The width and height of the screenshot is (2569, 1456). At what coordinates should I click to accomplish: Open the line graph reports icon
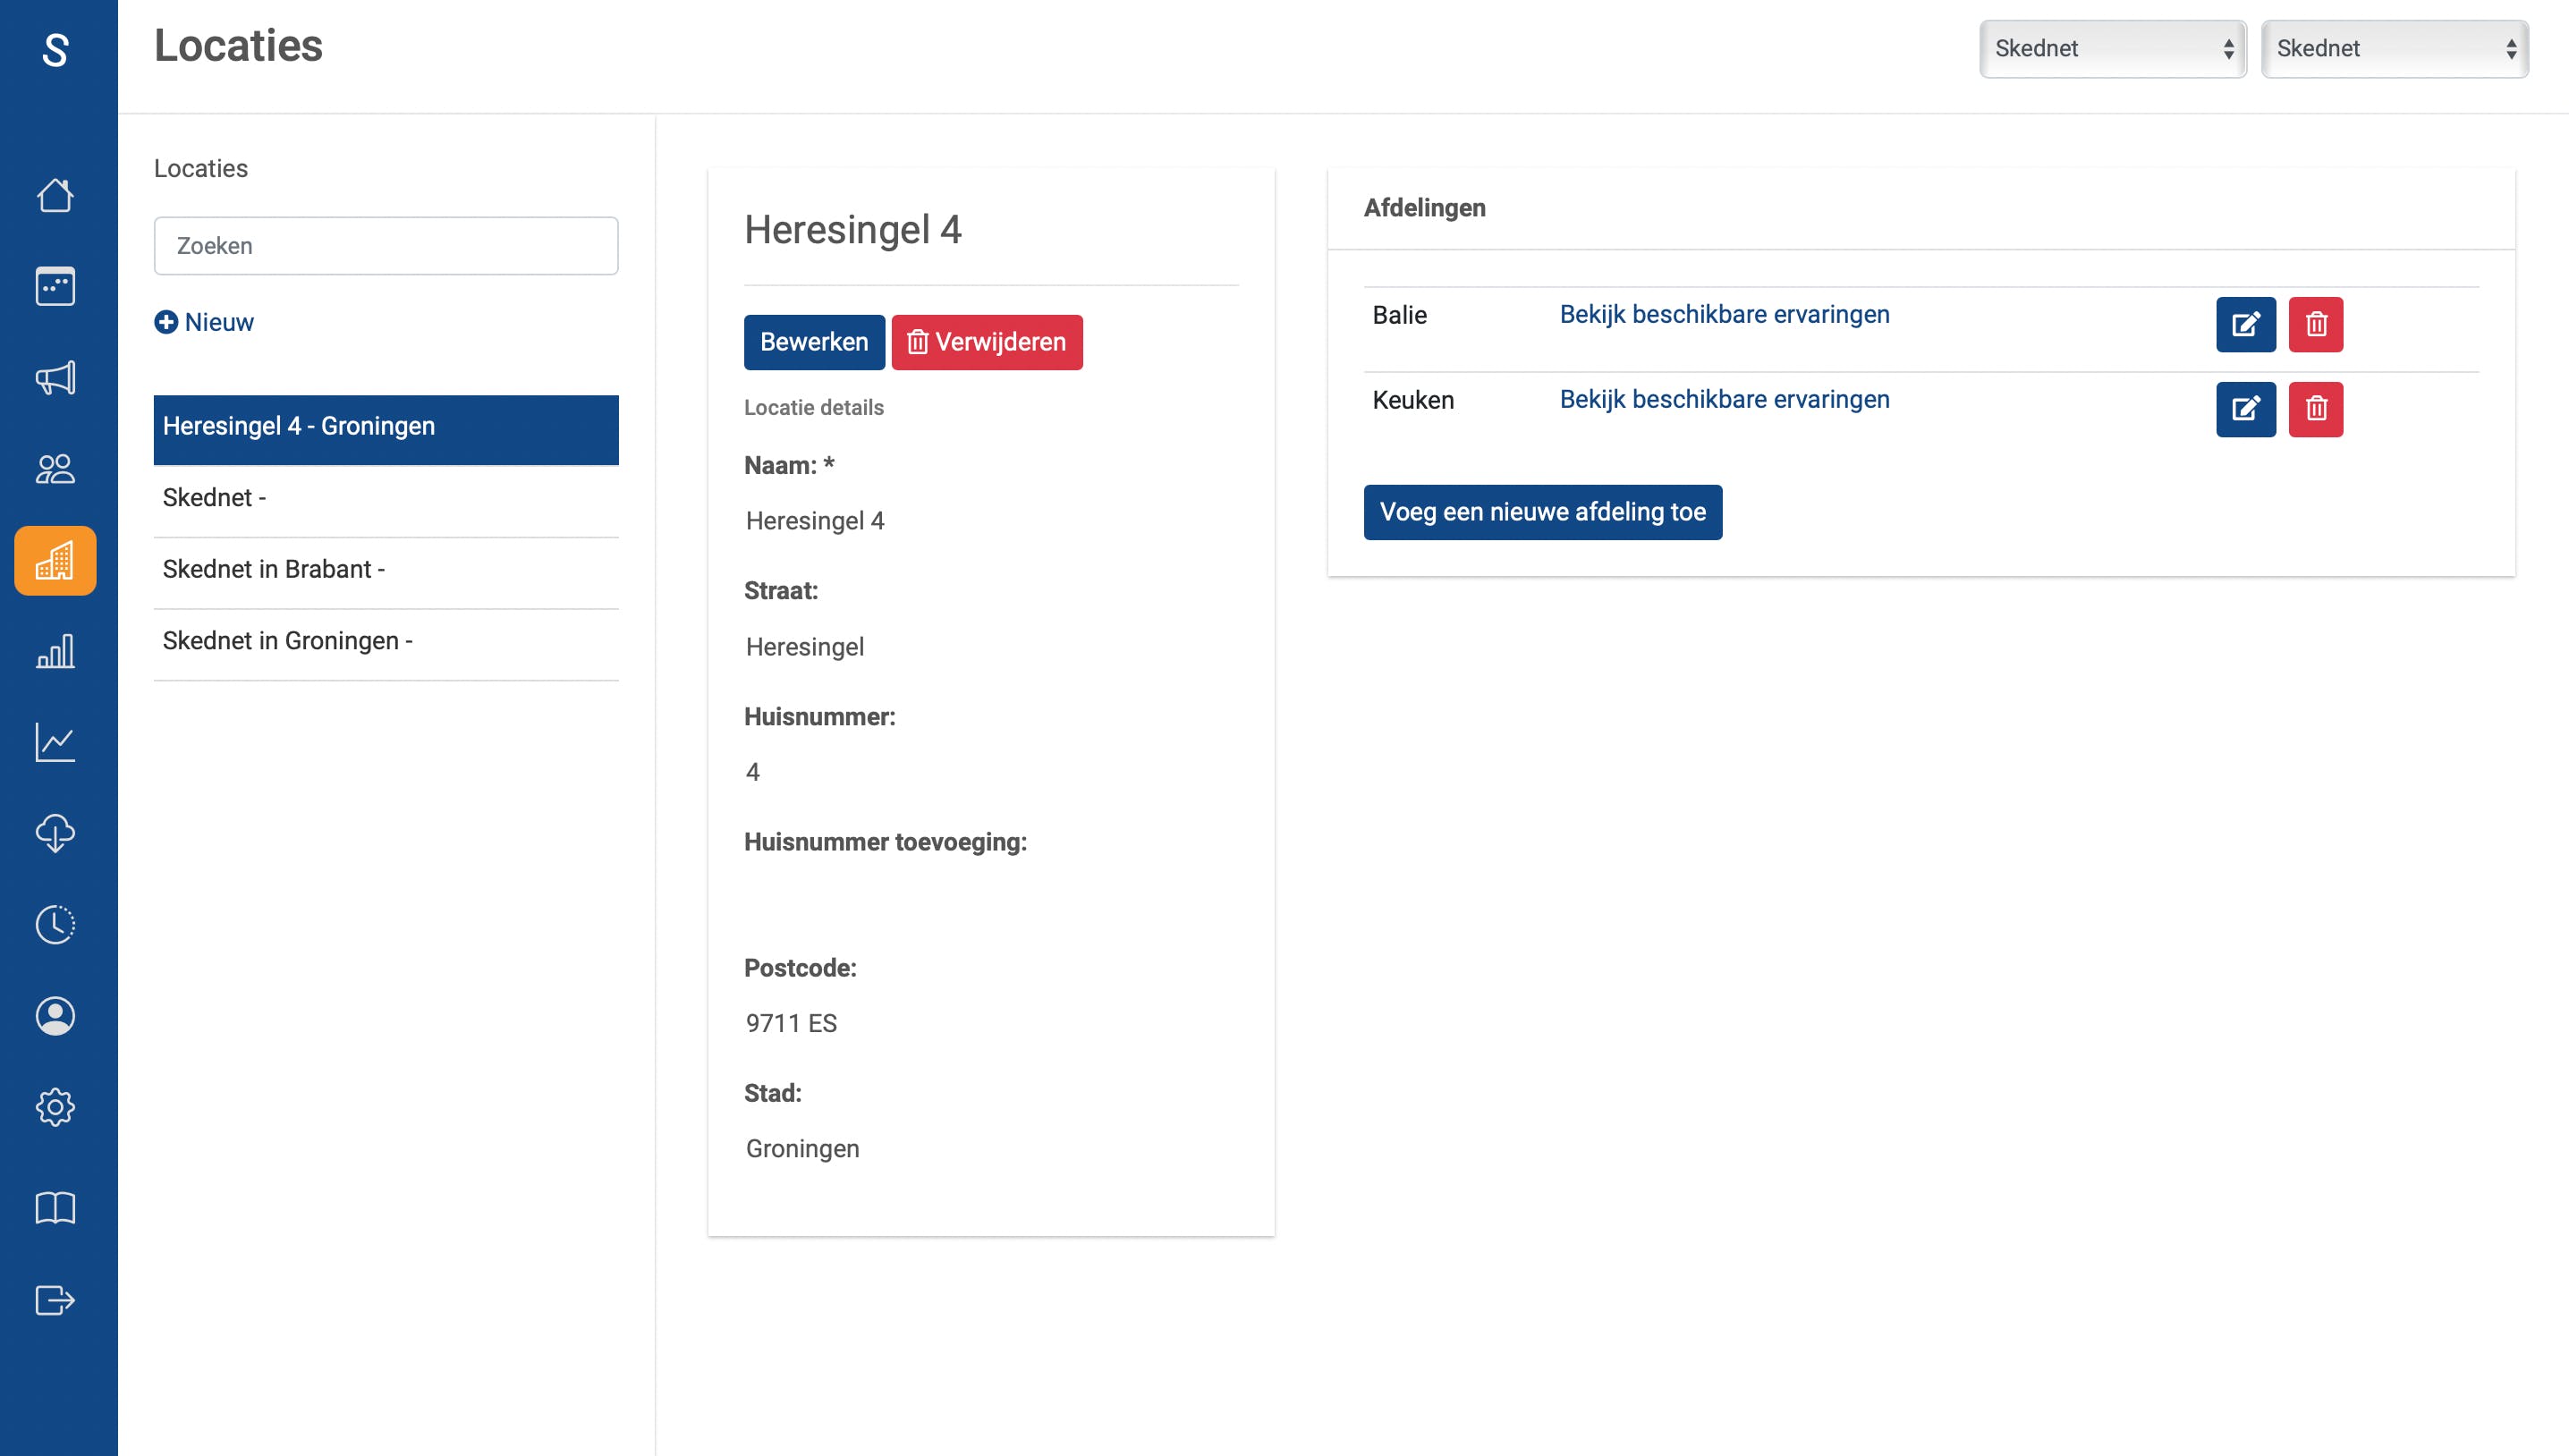tap(55, 742)
